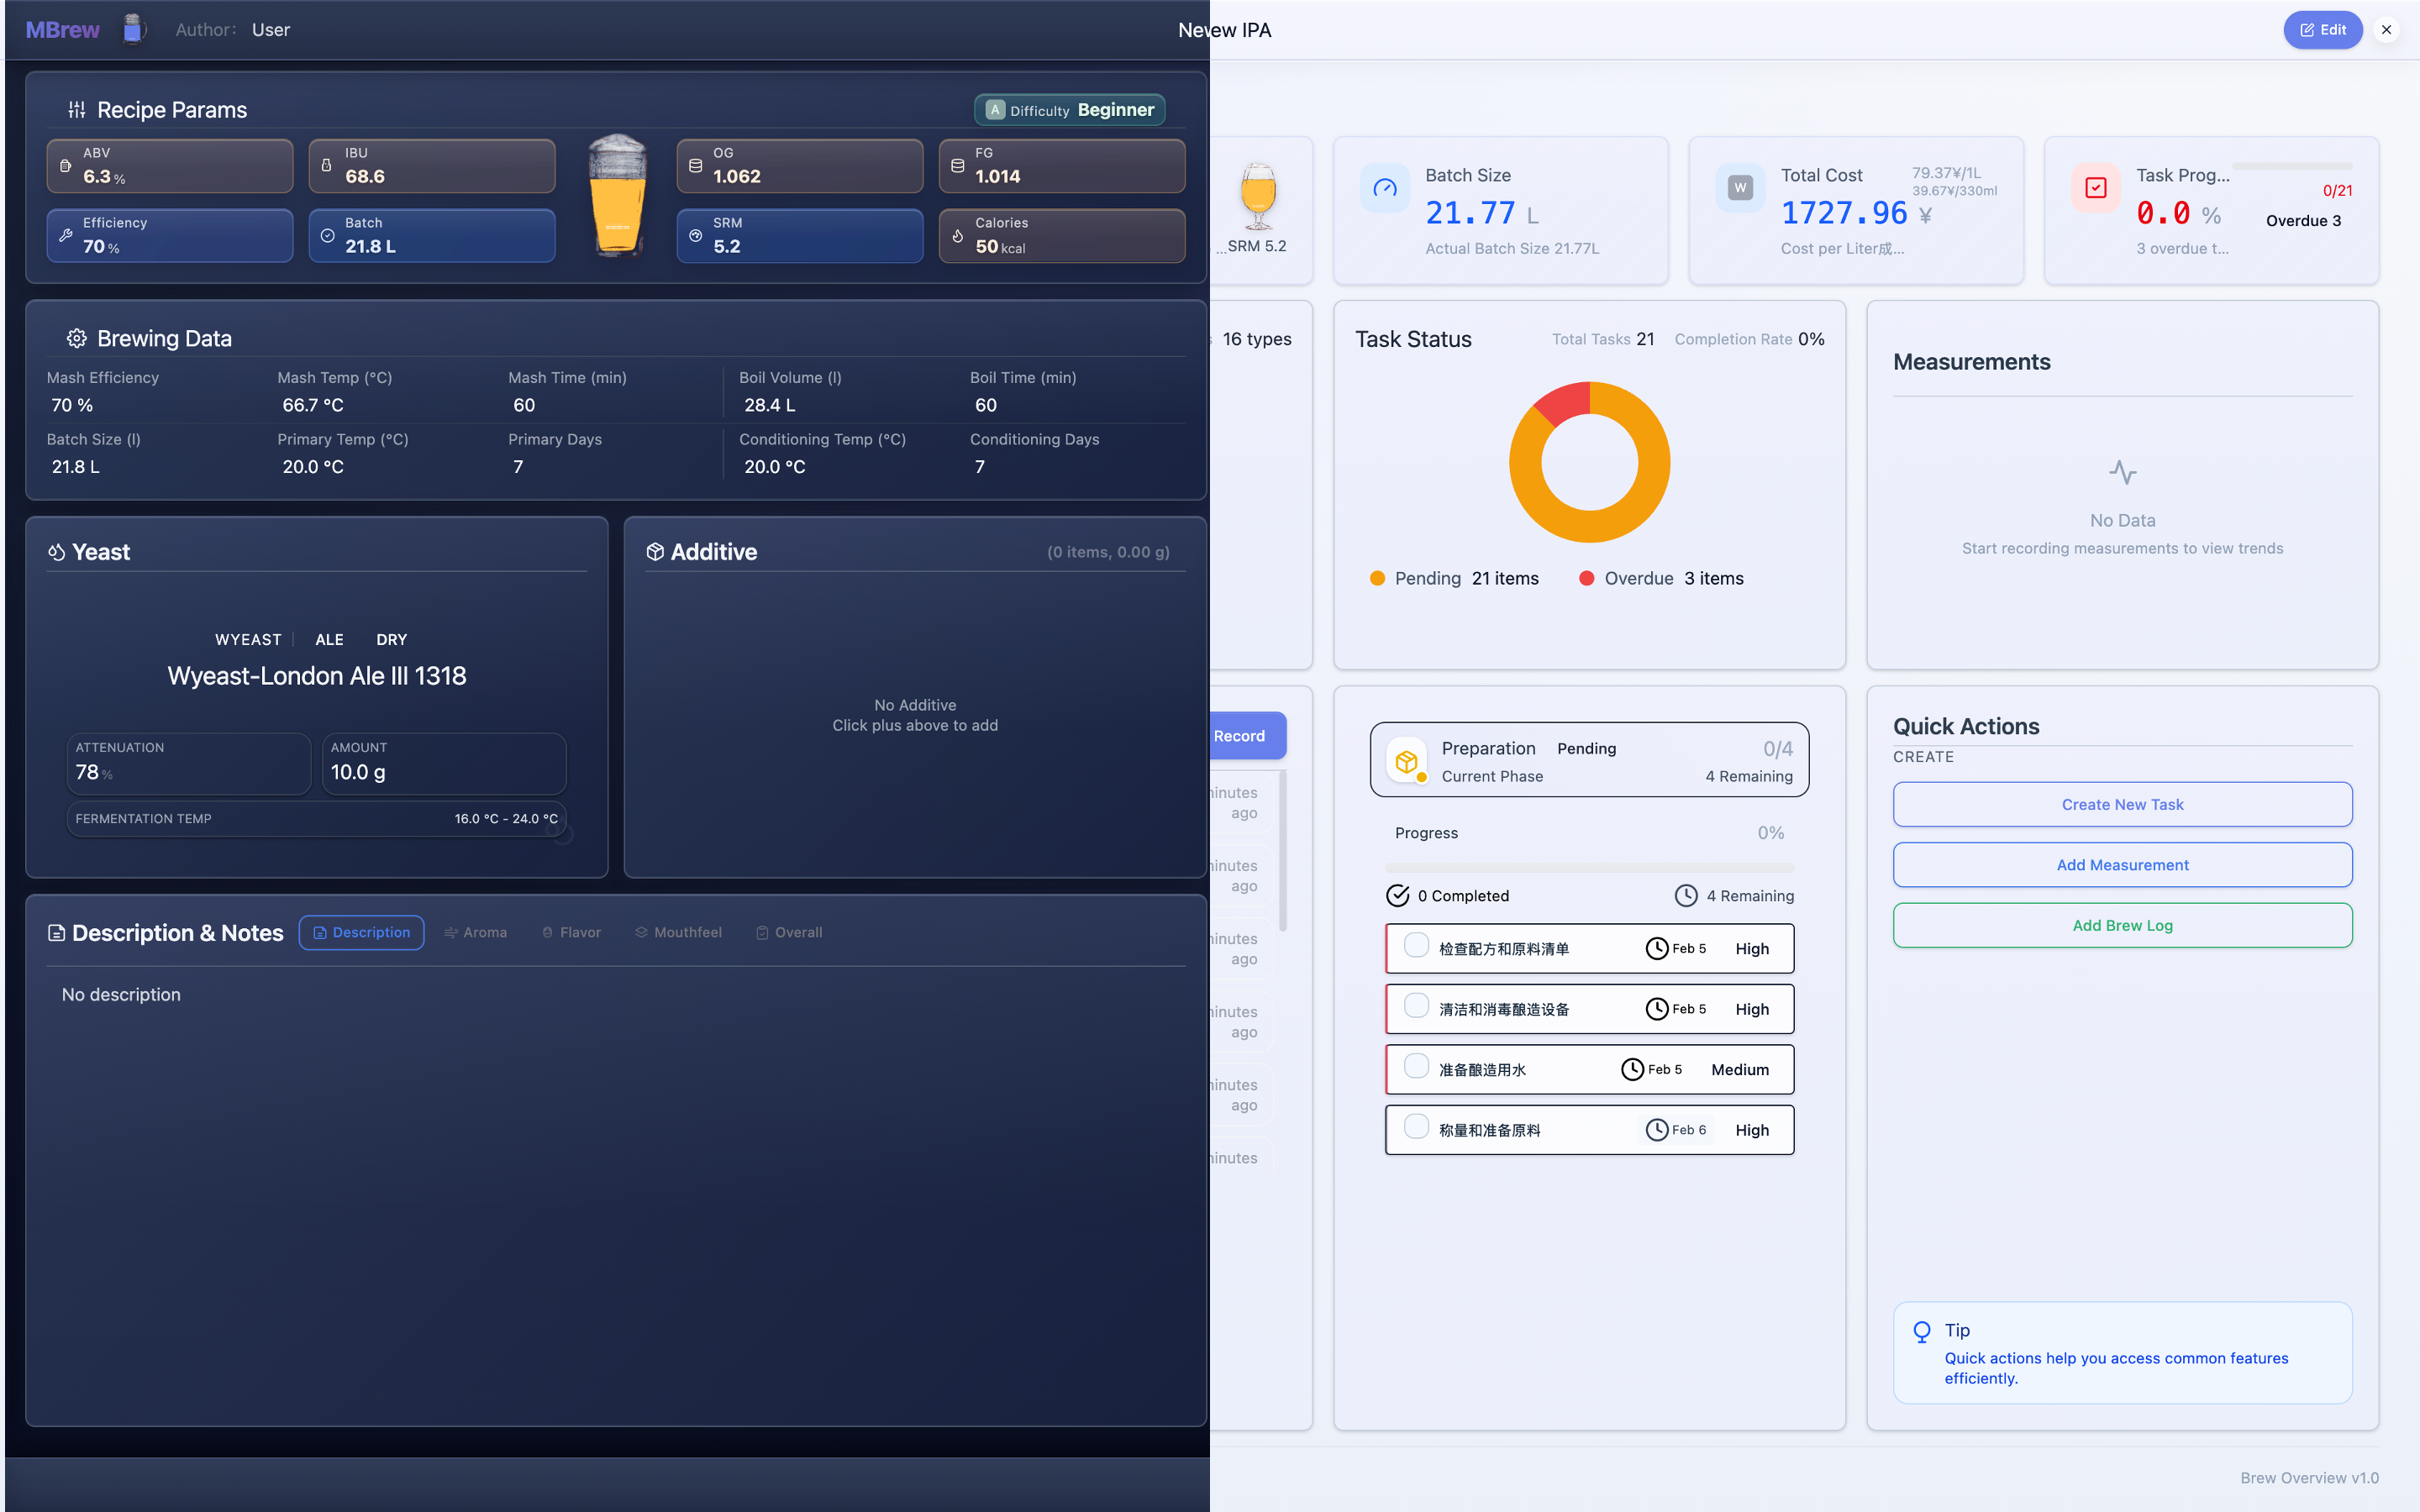Screen dimensions: 2420x1512
Task: Check the 清洁和消毒酿造设备 task
Action: click(x=1416, y=1006)
